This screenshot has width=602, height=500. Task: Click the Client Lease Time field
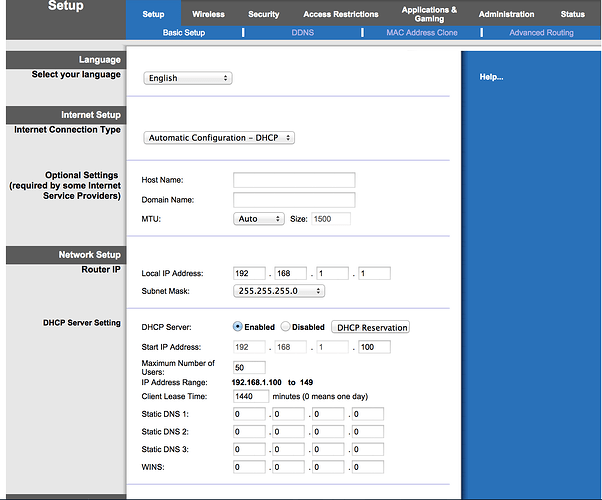(251, 396)
